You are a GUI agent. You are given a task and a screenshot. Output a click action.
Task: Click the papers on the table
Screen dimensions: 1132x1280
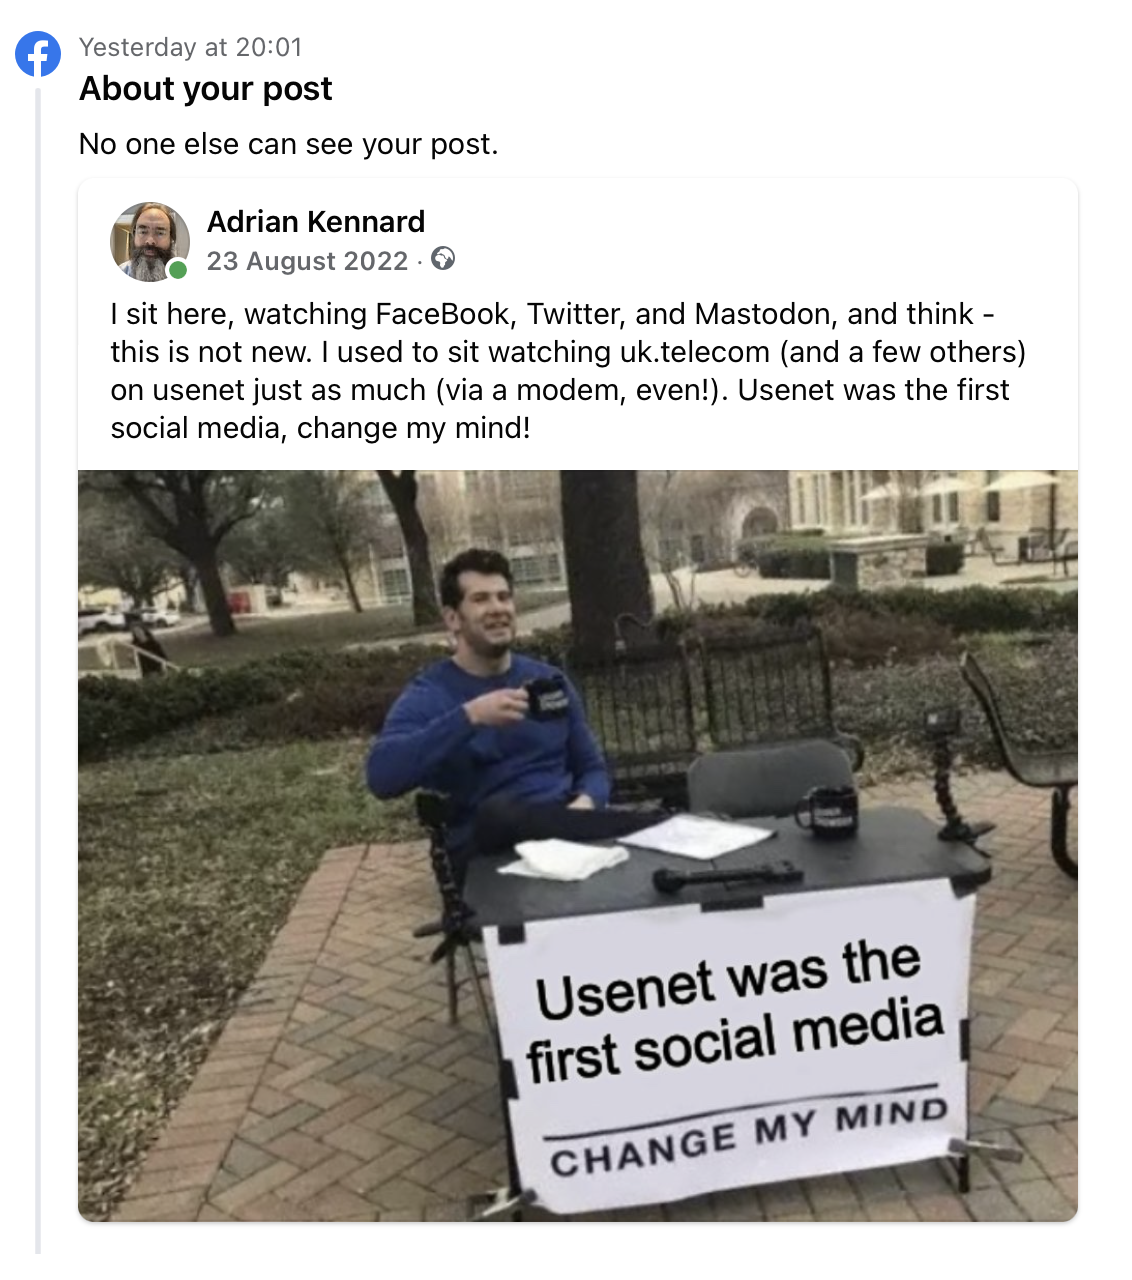[x=699, y=835]
